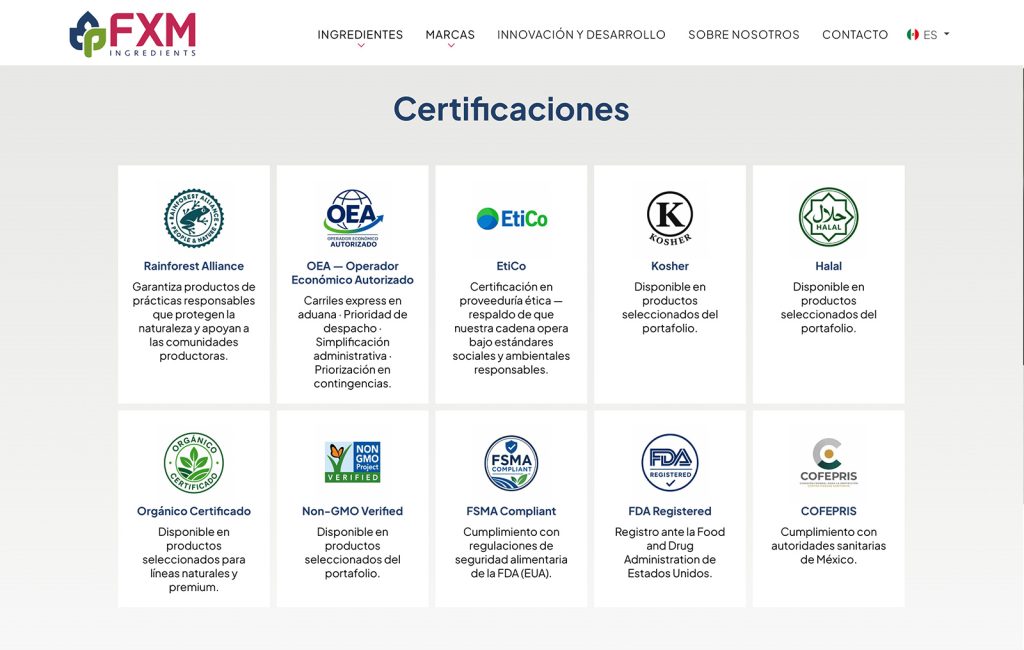Click the FDA Registered title
This screenshot has width=1024, height=650.
[x=670, y=511]
